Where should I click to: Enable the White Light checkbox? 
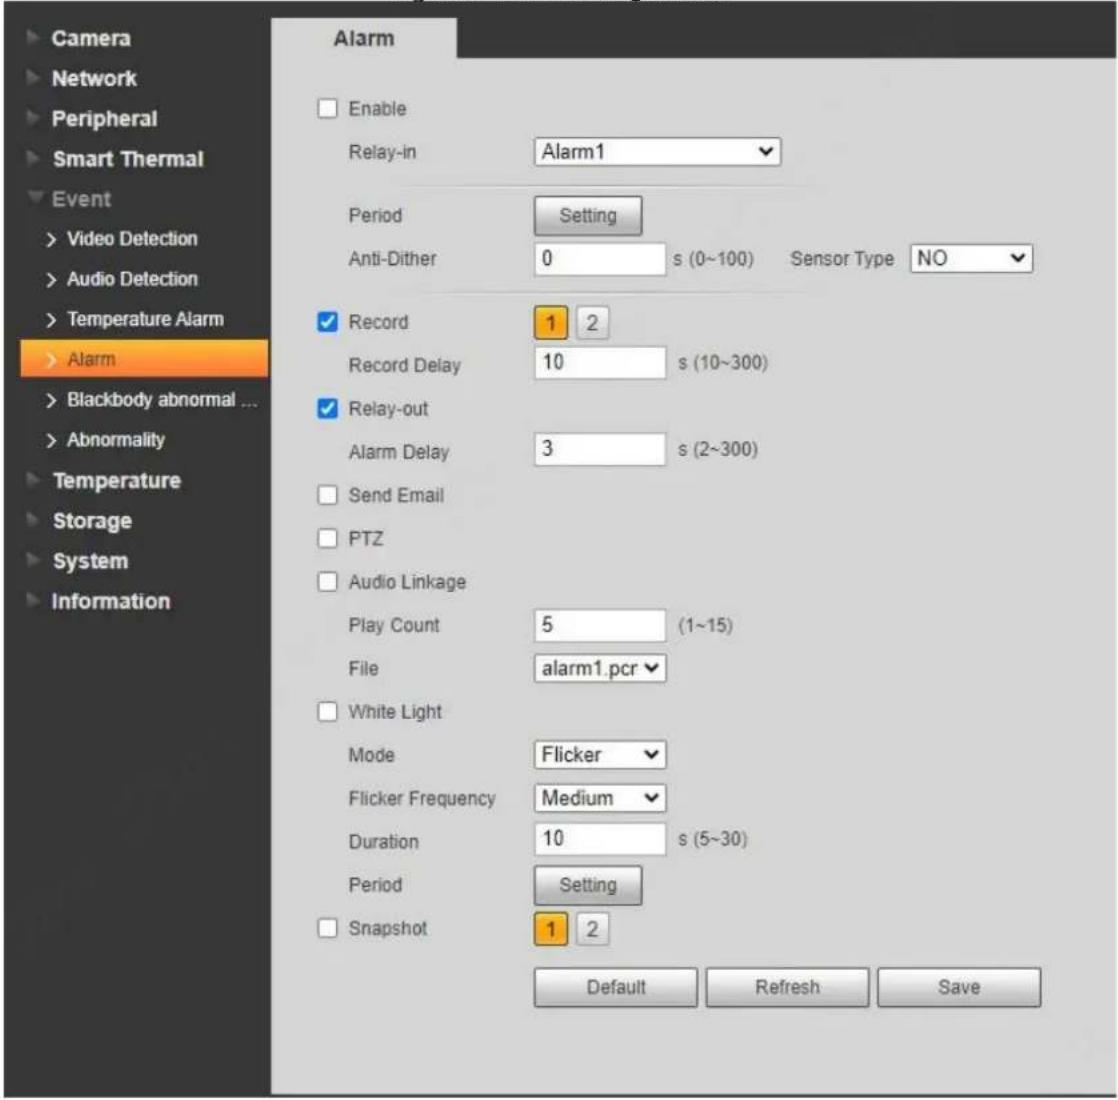coord(327,711)
